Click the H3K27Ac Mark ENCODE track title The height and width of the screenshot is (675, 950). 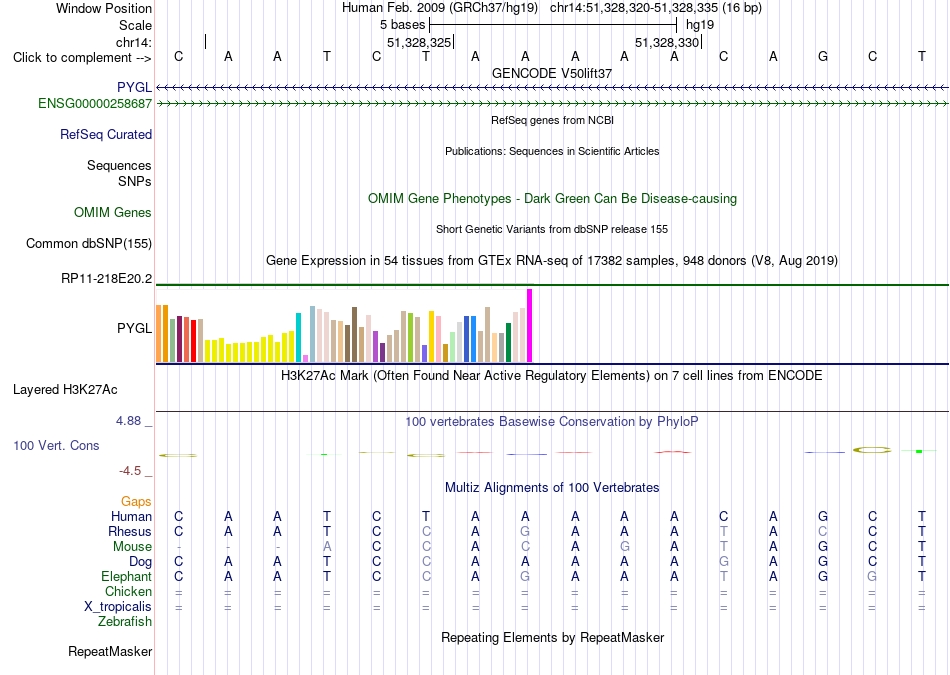coord(552,376)
